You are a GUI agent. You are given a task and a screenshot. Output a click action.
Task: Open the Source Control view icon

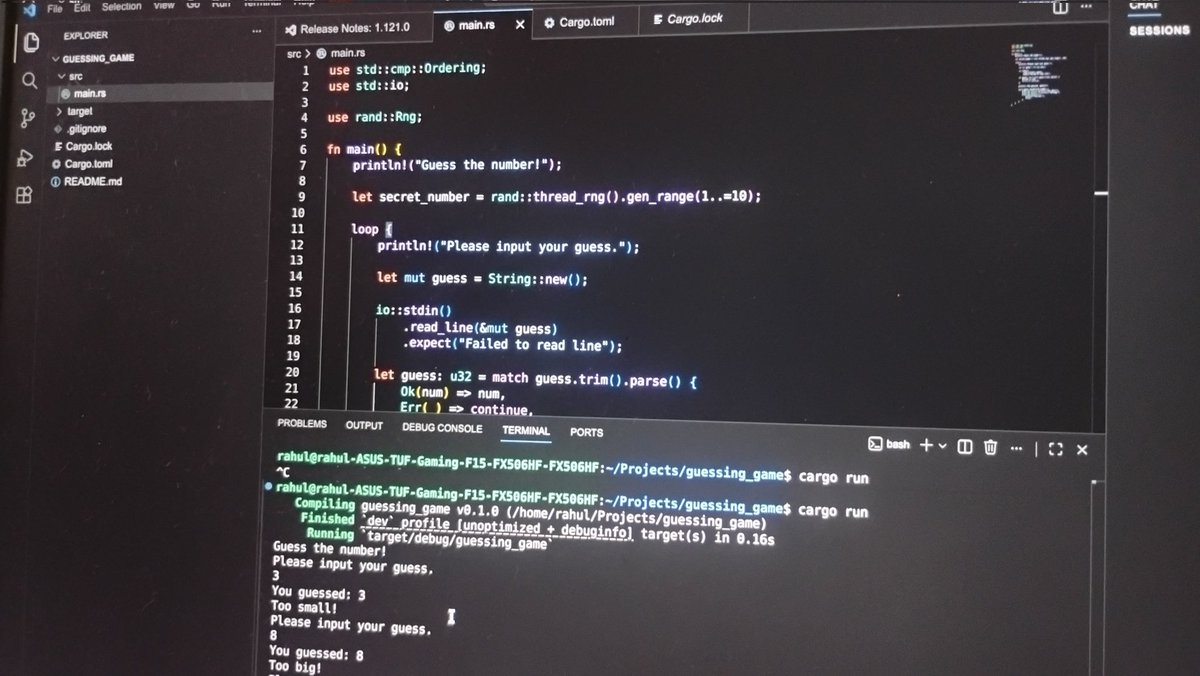27,120
